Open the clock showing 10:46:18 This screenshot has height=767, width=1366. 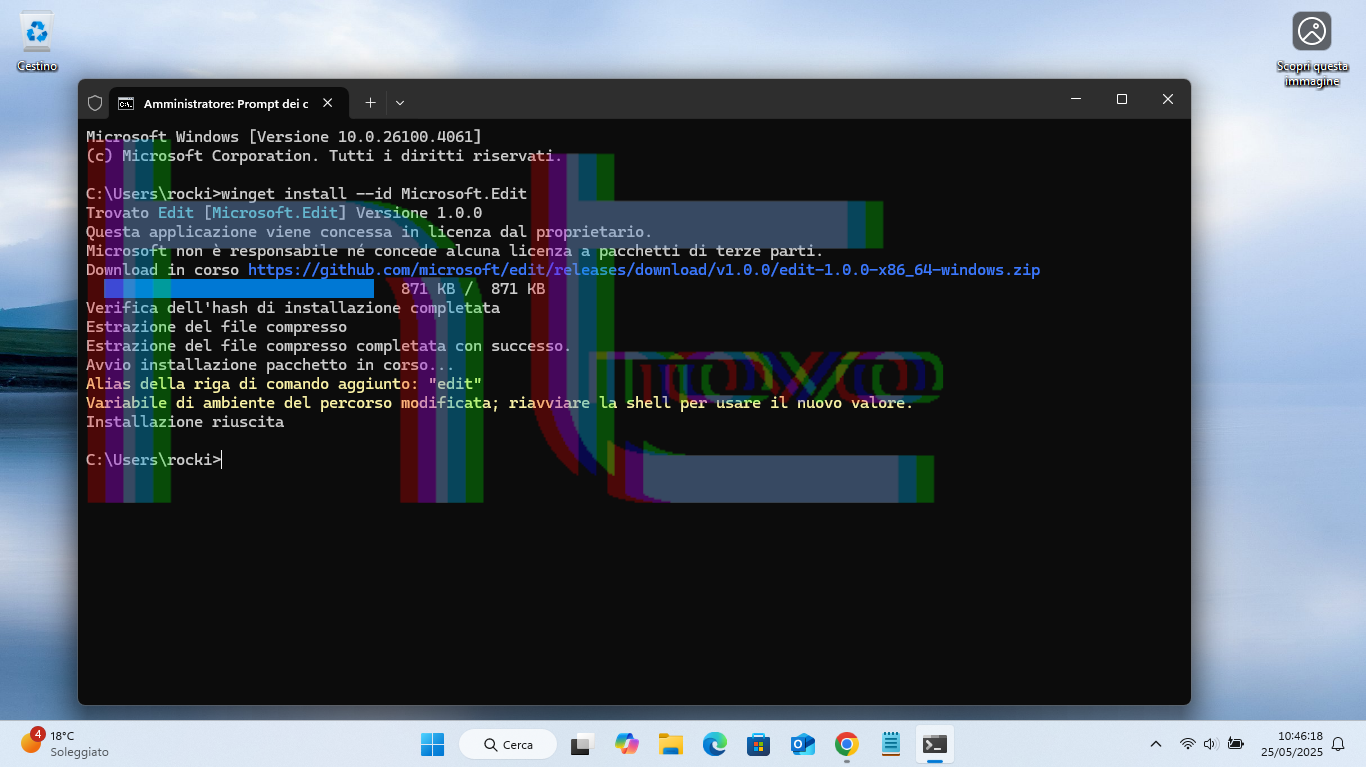coord(1291,743)
